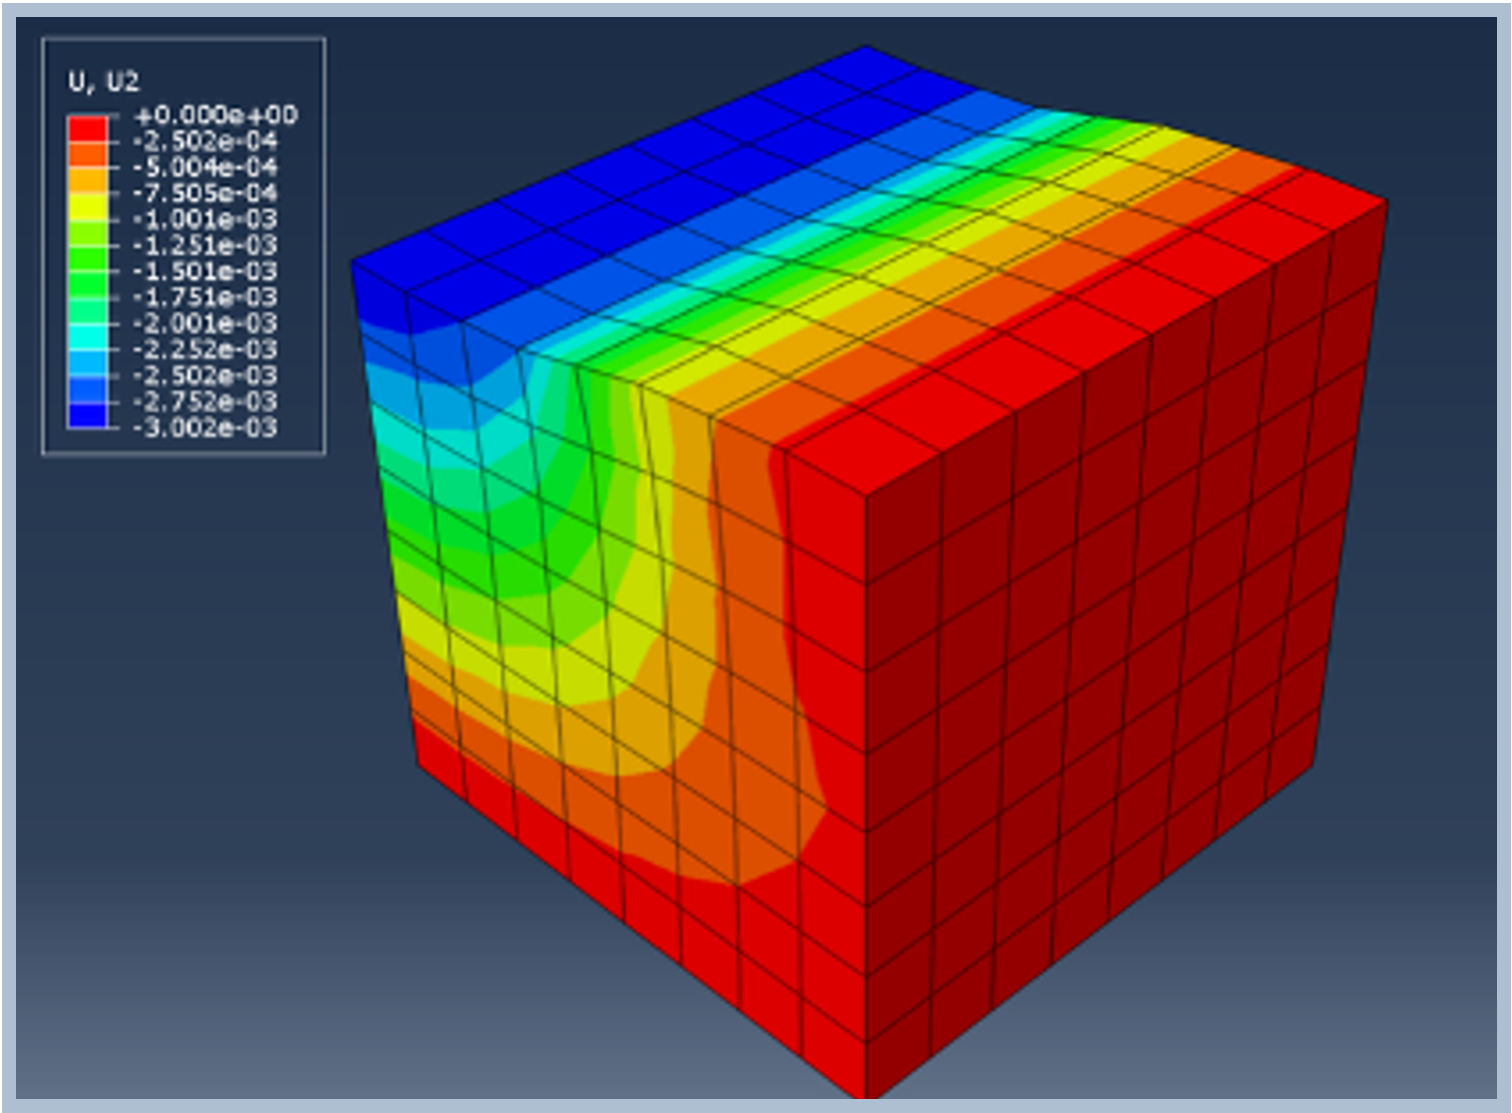Click the 'U, U2' legend title
Viewport: 1512px width, 1113px height.
tap(103, 82)
